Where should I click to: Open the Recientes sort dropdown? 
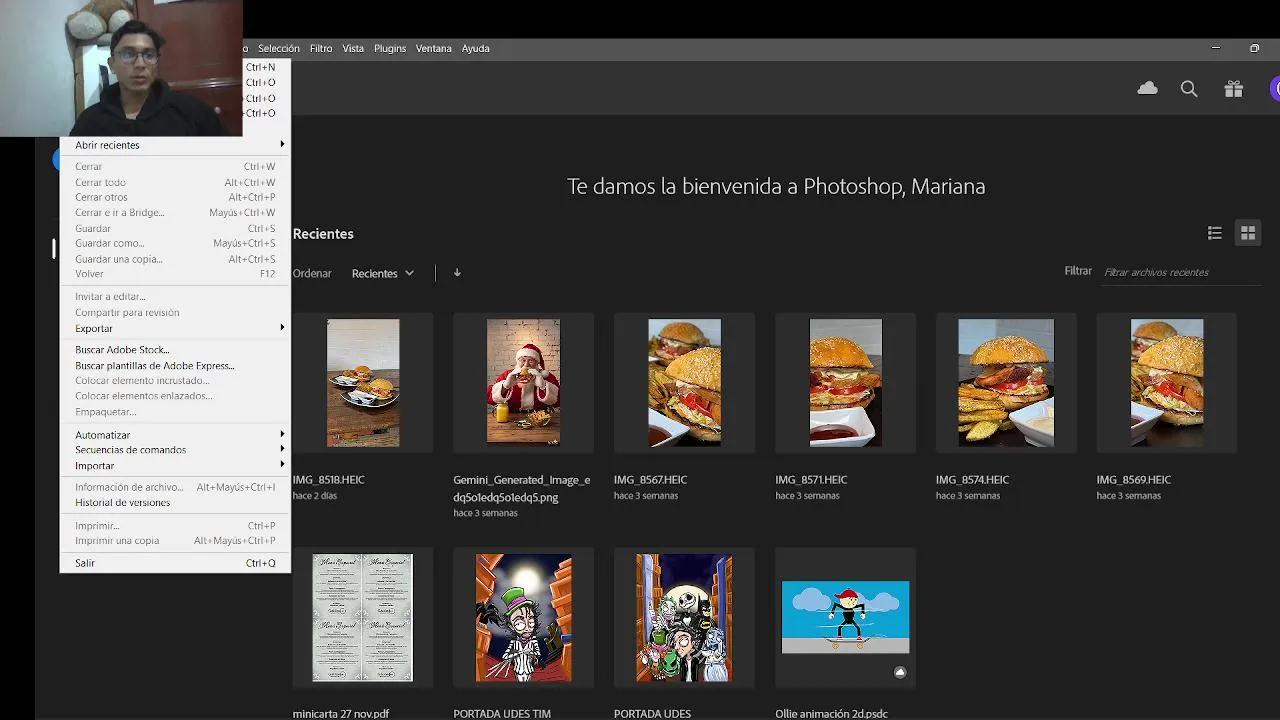tap(383, 273)
